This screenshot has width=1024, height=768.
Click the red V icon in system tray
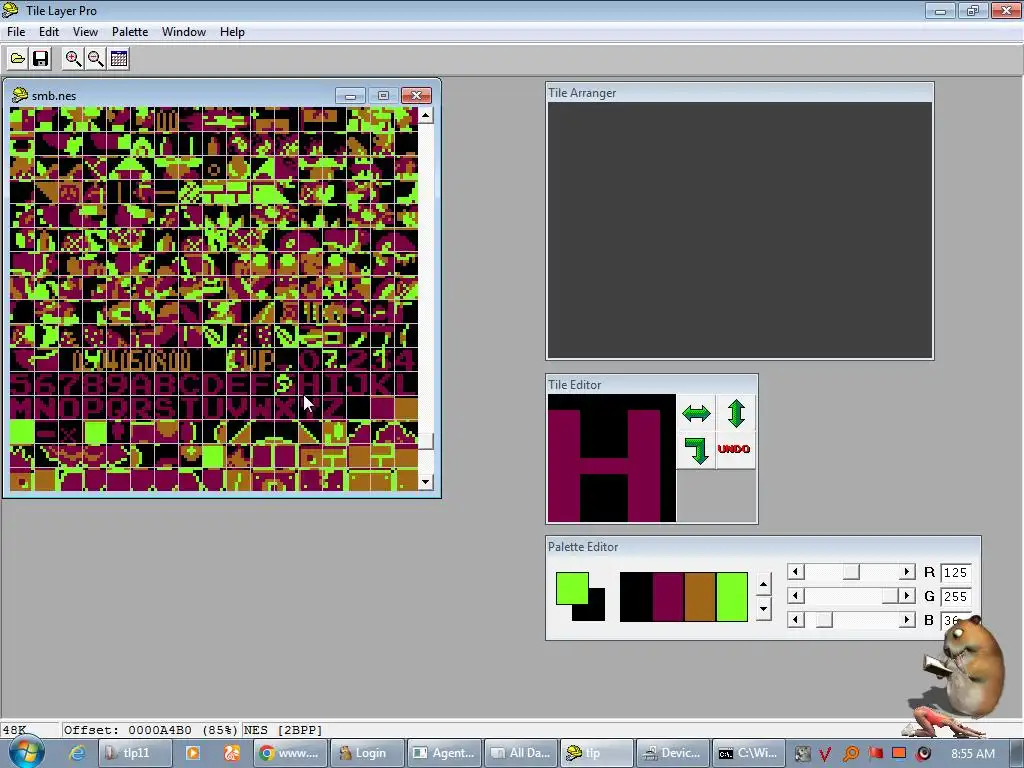pyautogui.click(x=825, y=754)
